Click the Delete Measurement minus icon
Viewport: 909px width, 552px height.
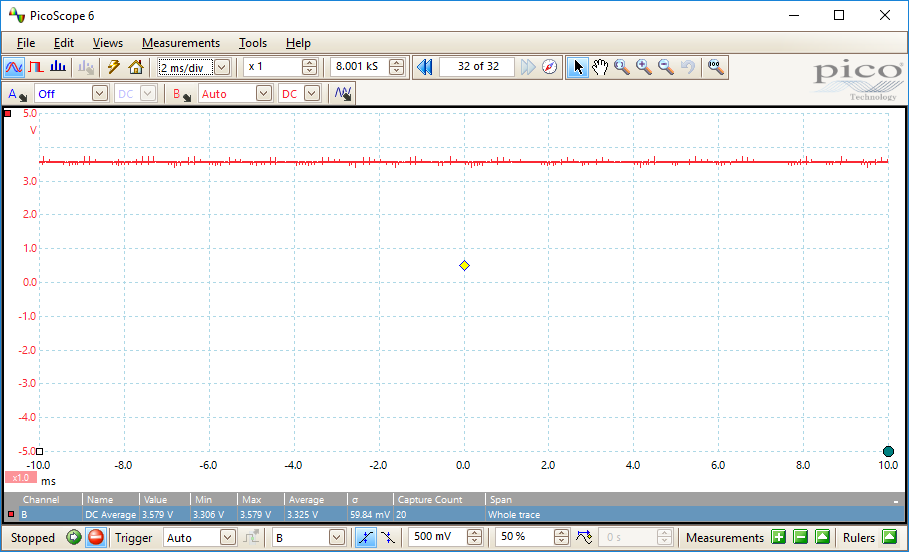coord(801,538)
